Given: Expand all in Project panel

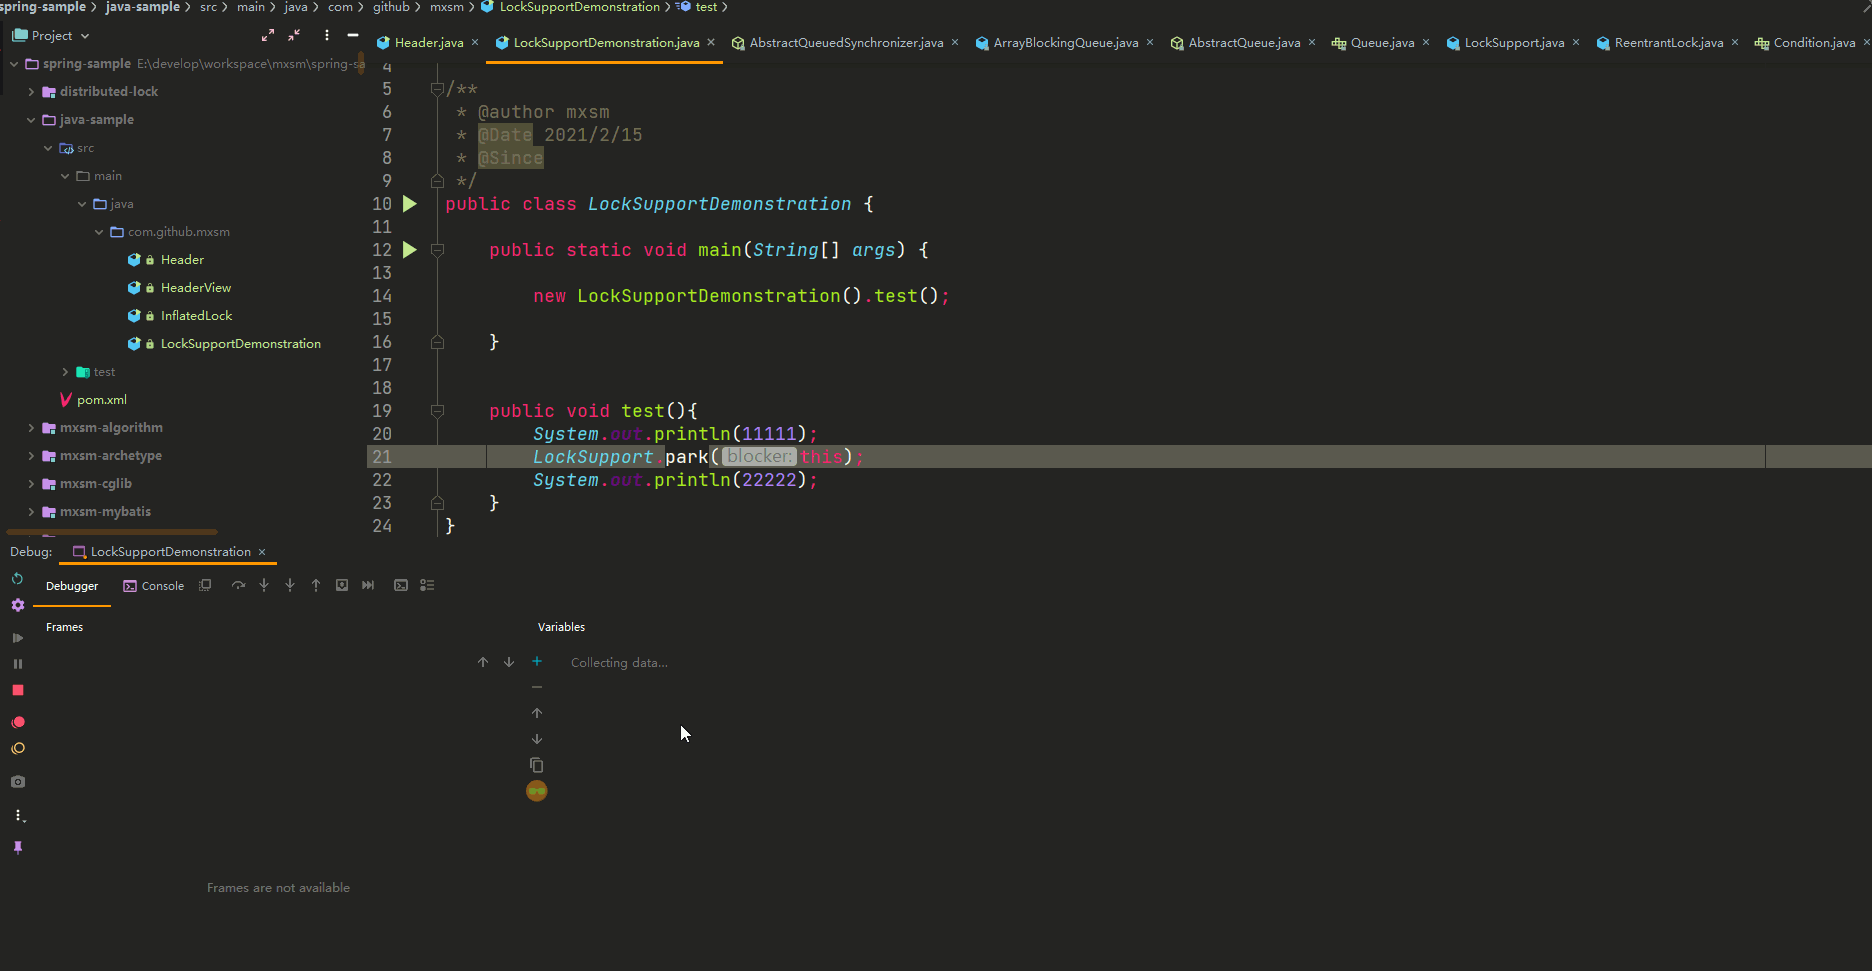Looking at the screenshot, I should click(x=268, y=35).
